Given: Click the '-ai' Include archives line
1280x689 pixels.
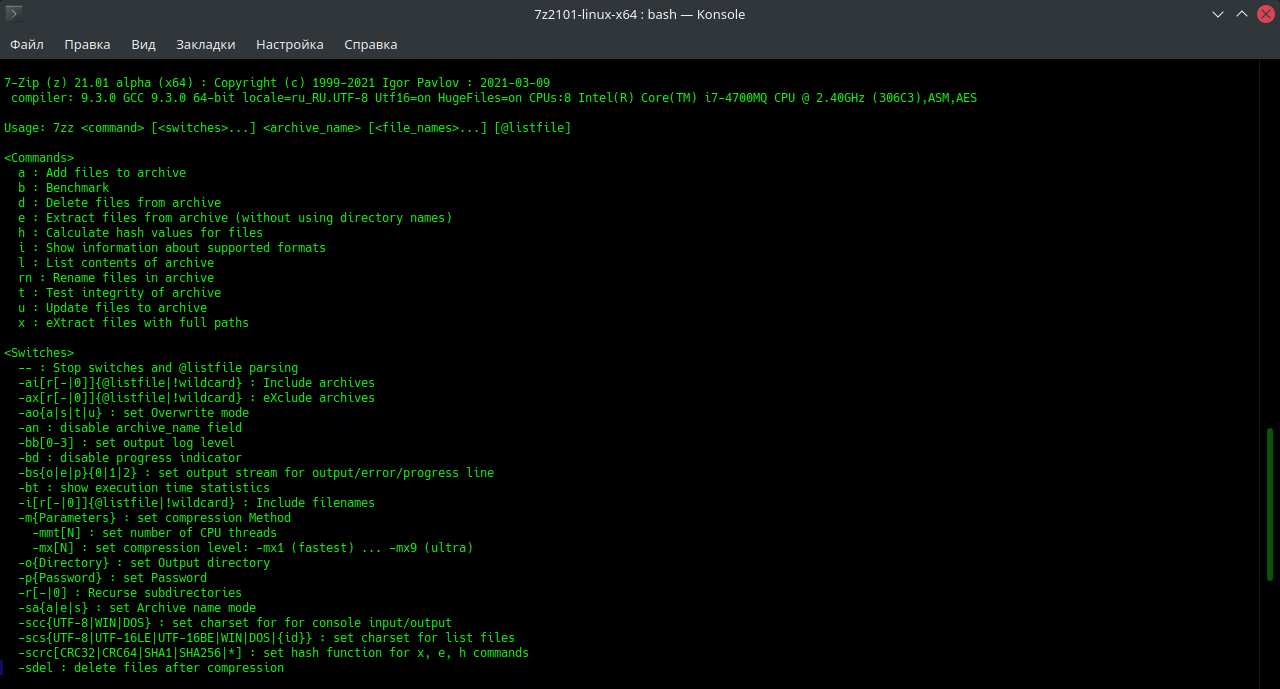Looking at the screenshot, I should pos(197,383).
